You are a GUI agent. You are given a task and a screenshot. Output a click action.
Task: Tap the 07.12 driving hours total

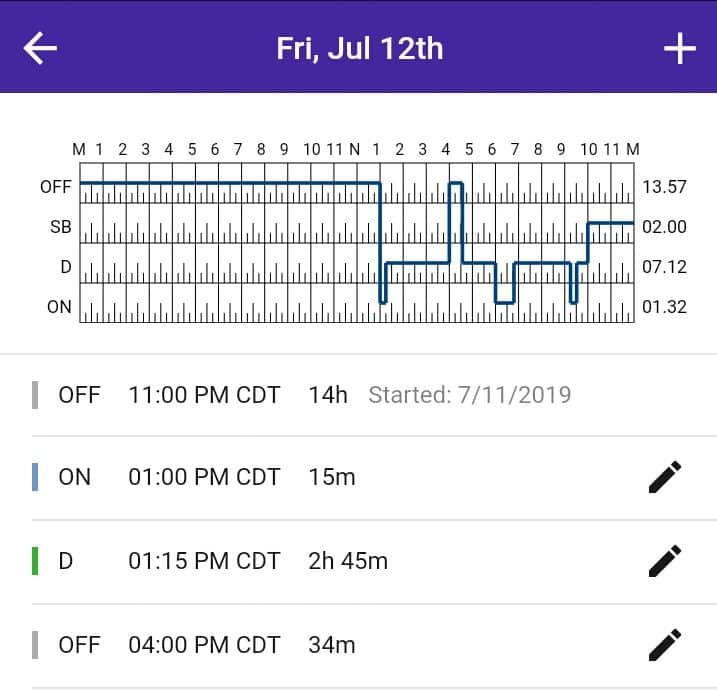point(664,267)
